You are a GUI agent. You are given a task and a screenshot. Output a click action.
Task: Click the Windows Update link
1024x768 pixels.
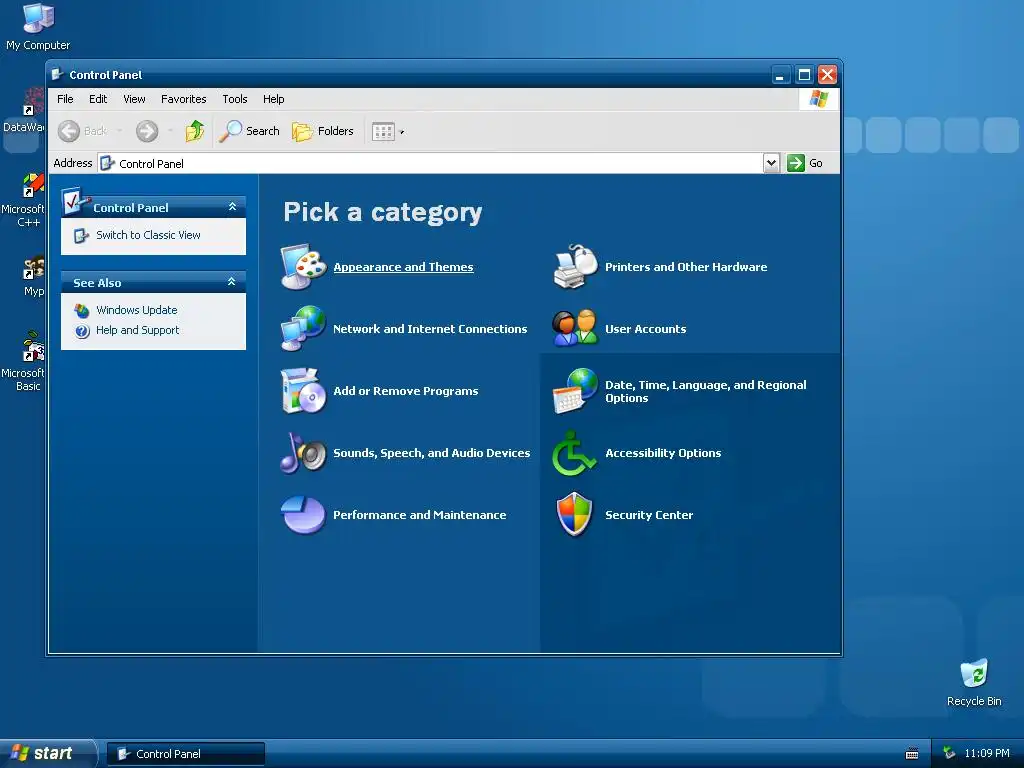(136, 310)
